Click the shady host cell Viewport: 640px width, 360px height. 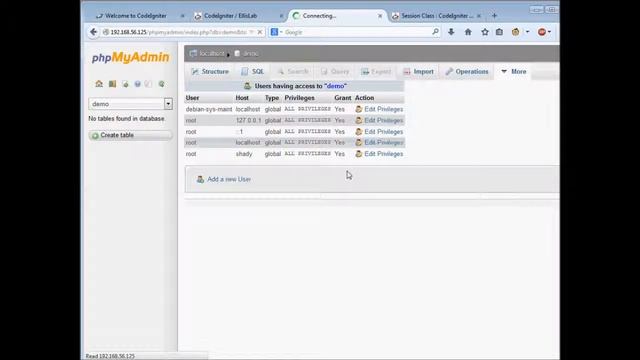click(x=244, y=154)
